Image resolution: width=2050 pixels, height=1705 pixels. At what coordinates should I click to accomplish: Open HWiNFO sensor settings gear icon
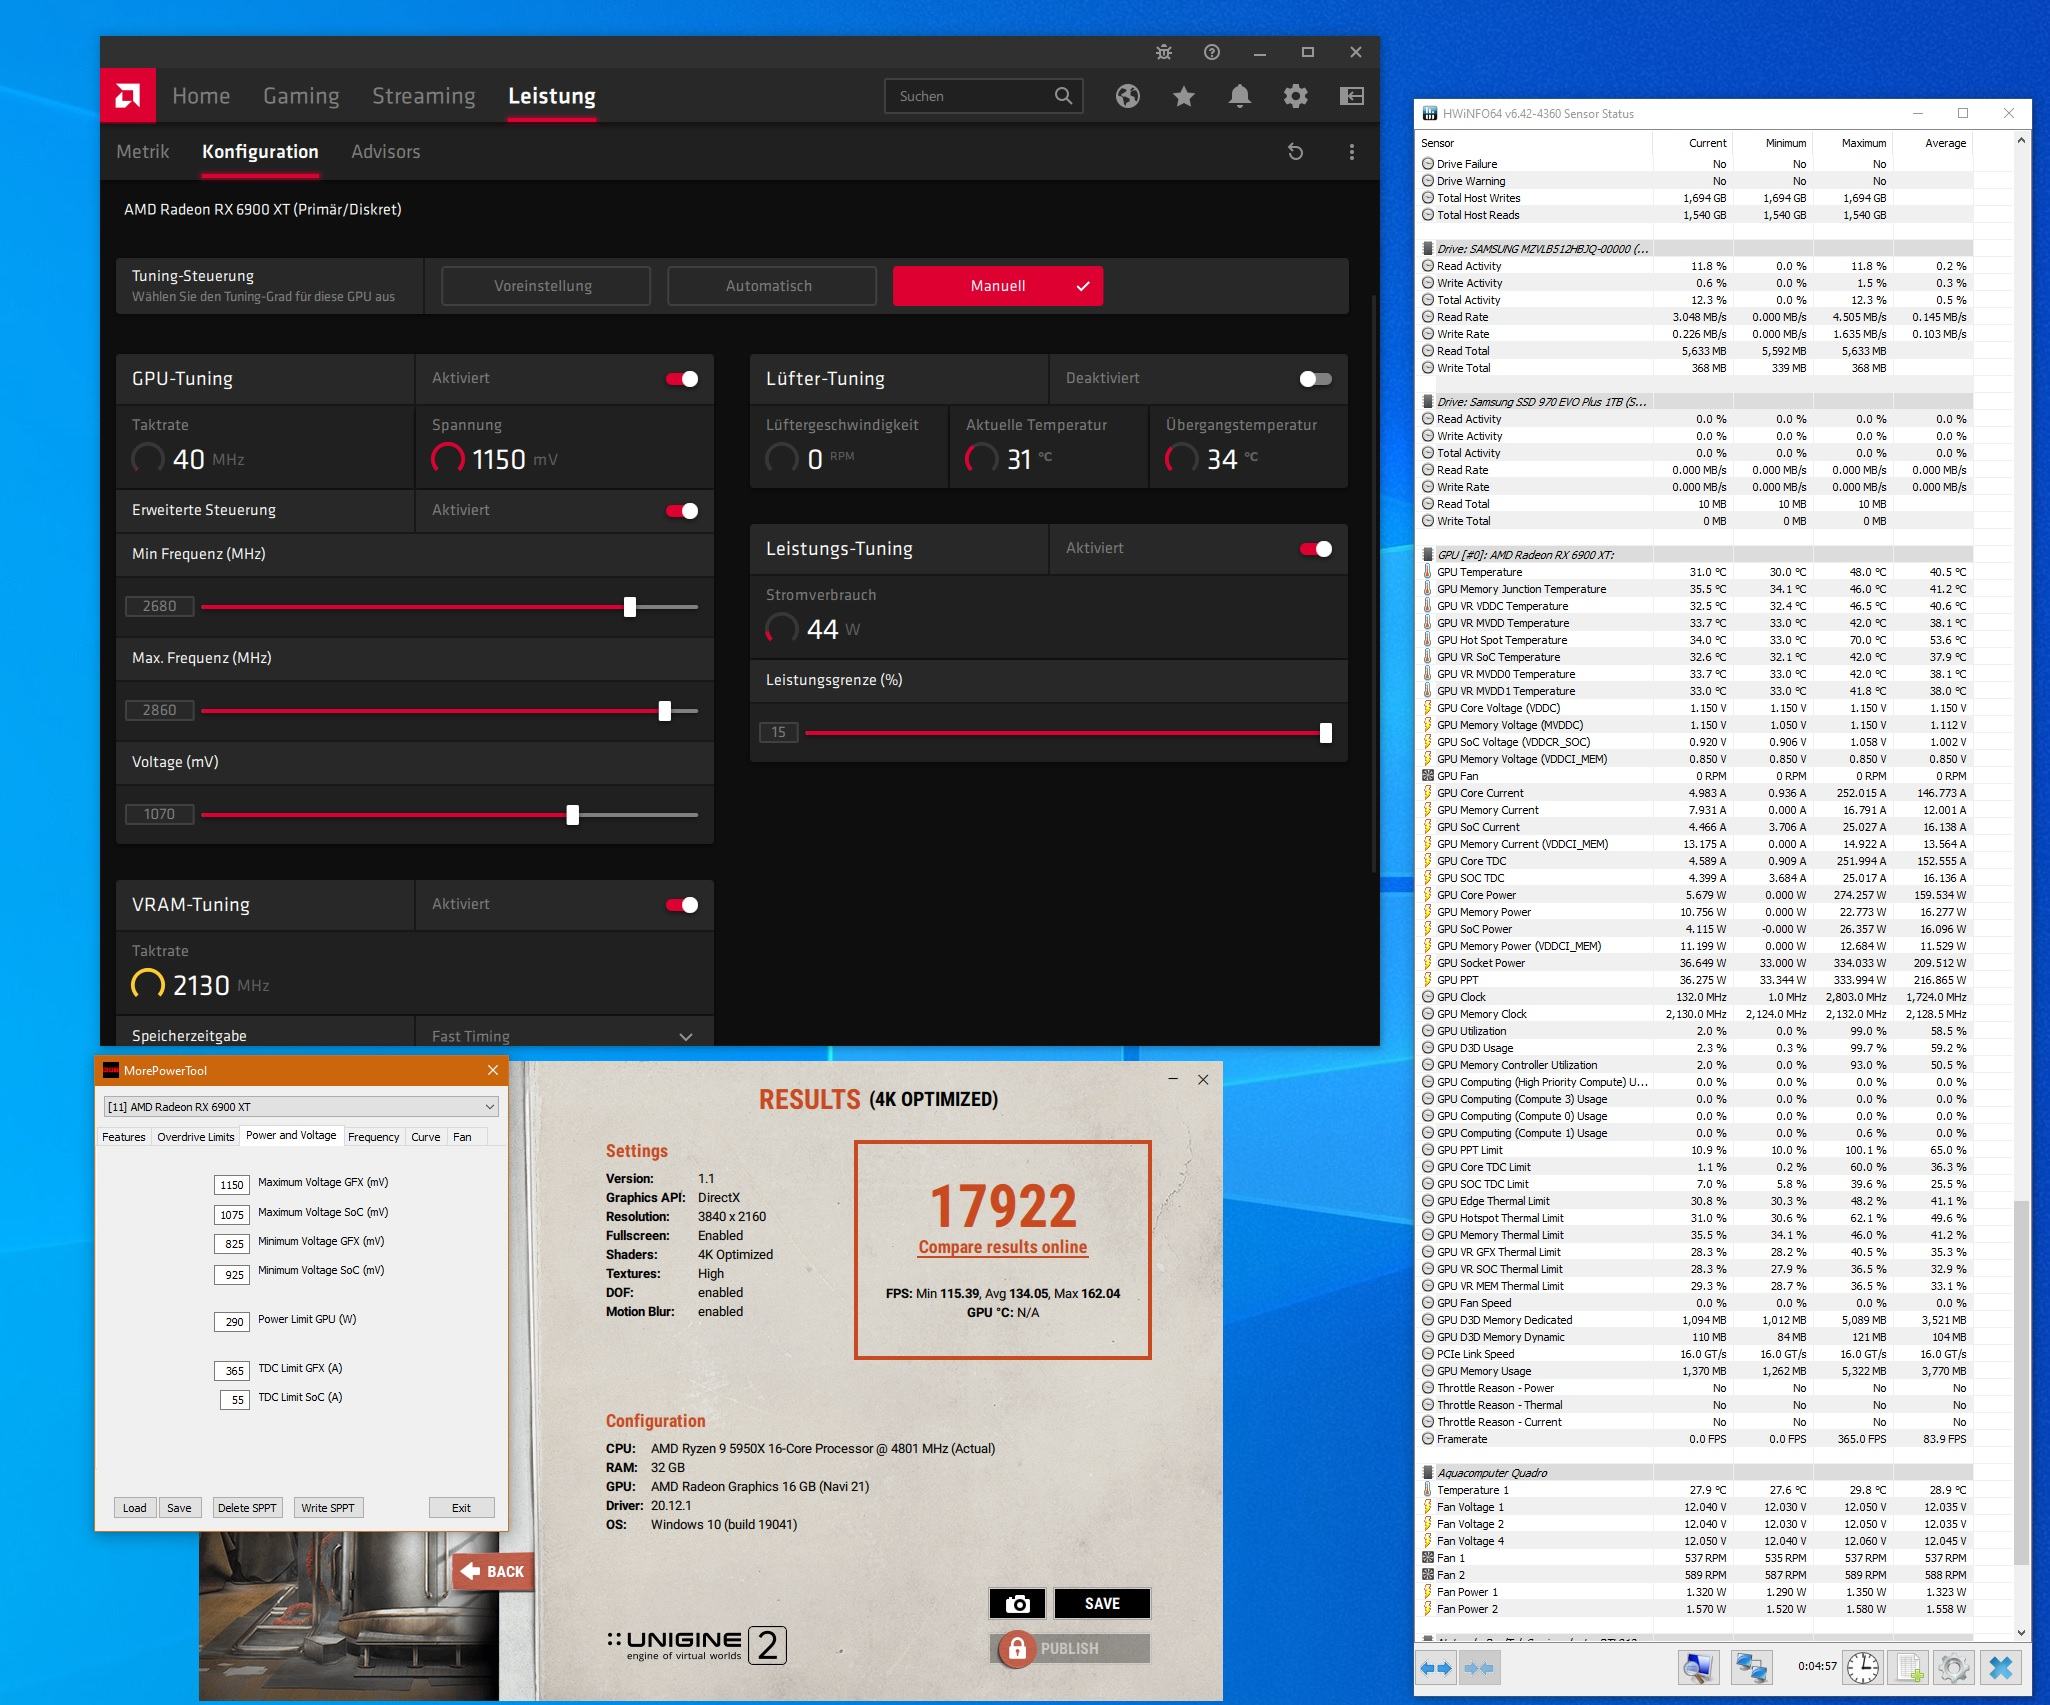click(x=1954, y=1668)
